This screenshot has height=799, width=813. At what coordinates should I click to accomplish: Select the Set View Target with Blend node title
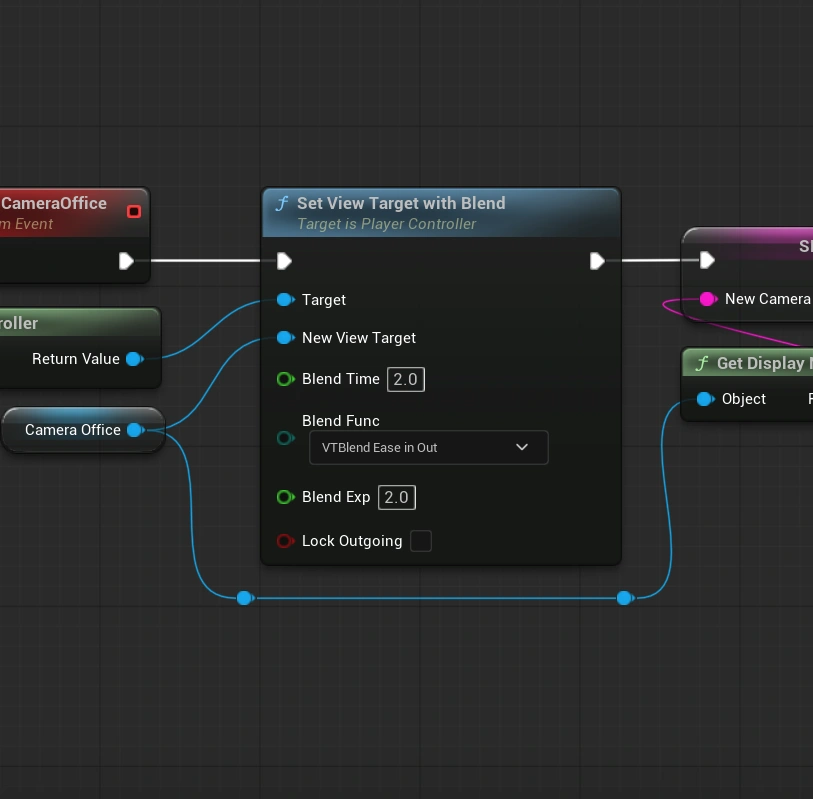tap(401, 203)
